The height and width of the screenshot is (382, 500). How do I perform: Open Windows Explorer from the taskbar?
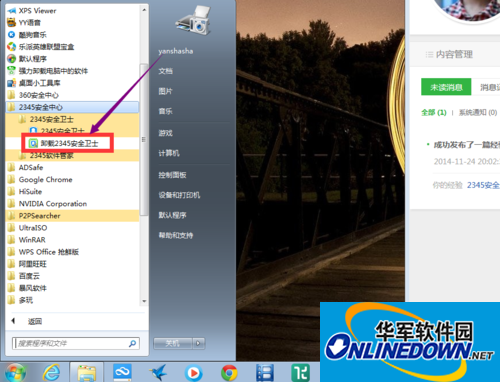pyautogui.click(x=87, y=373)
